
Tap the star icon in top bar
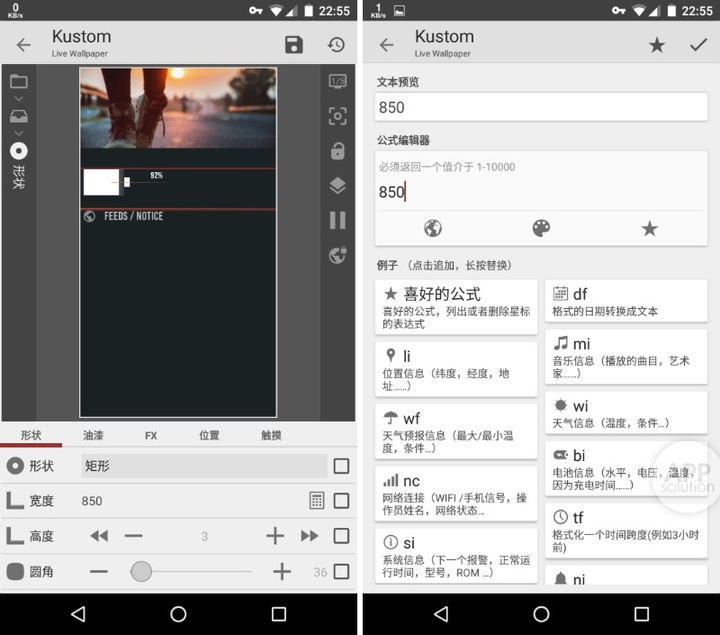(656, 45)
